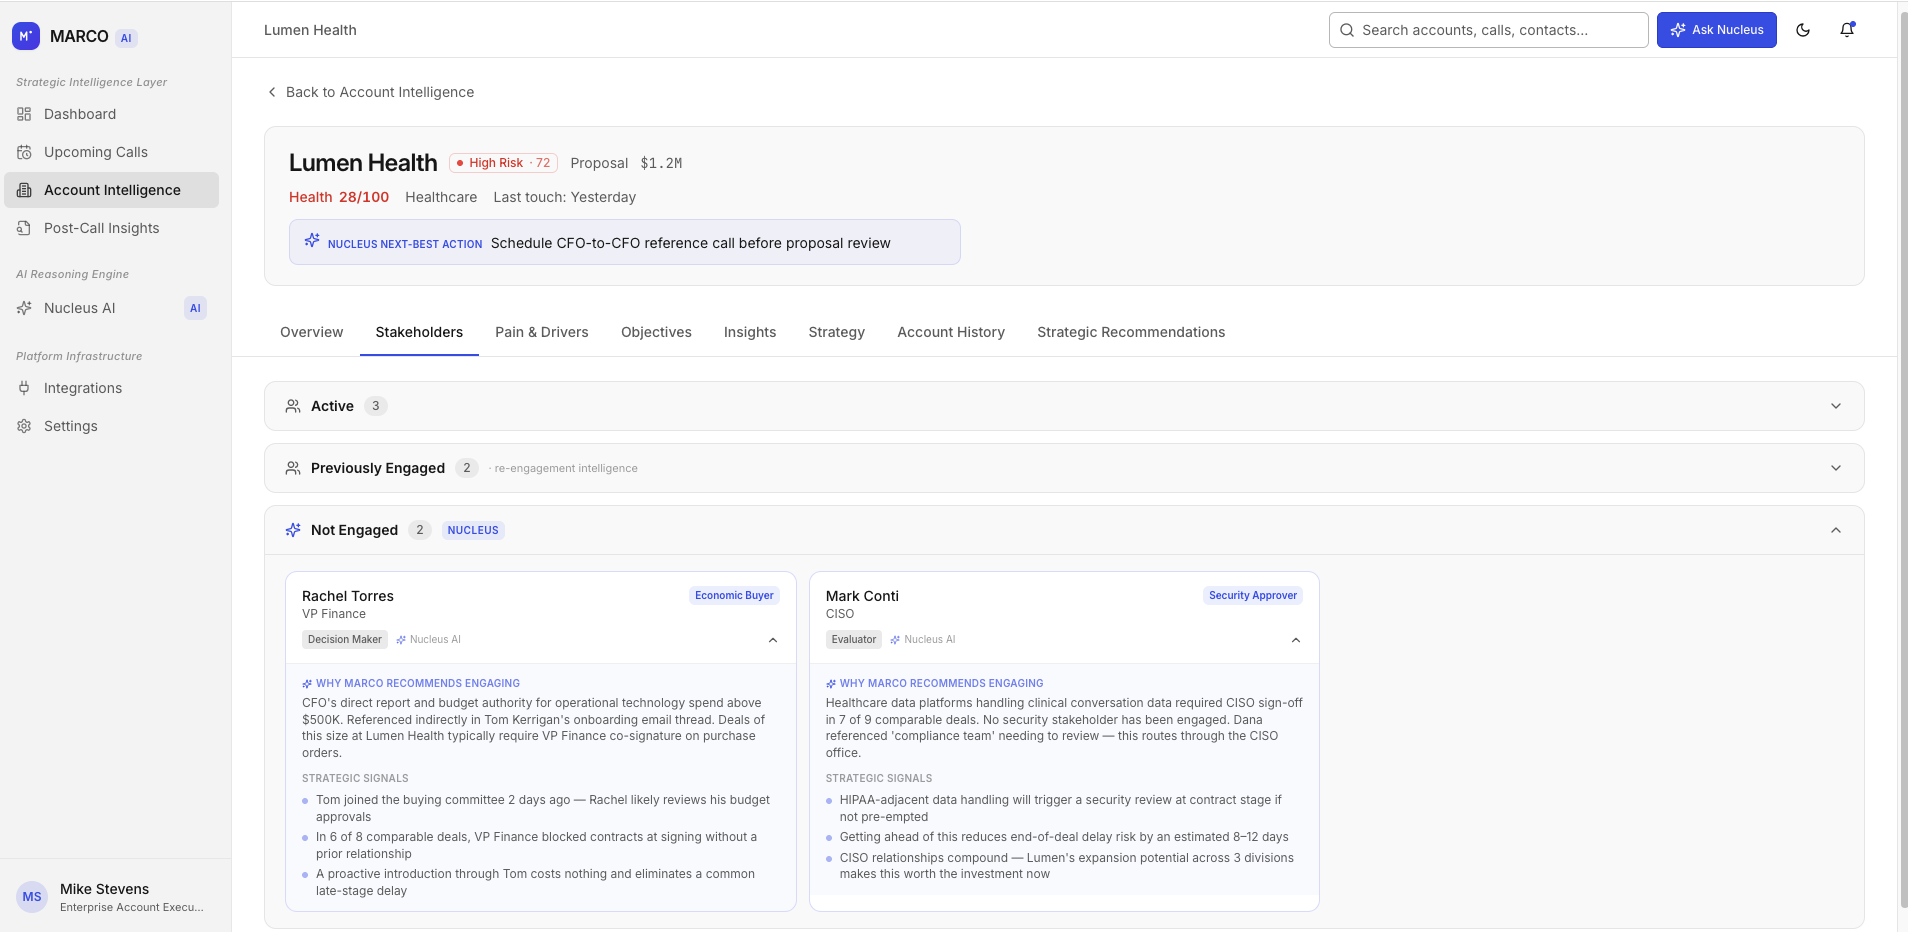Open Mike Stevens user profile

coord(115,897)
